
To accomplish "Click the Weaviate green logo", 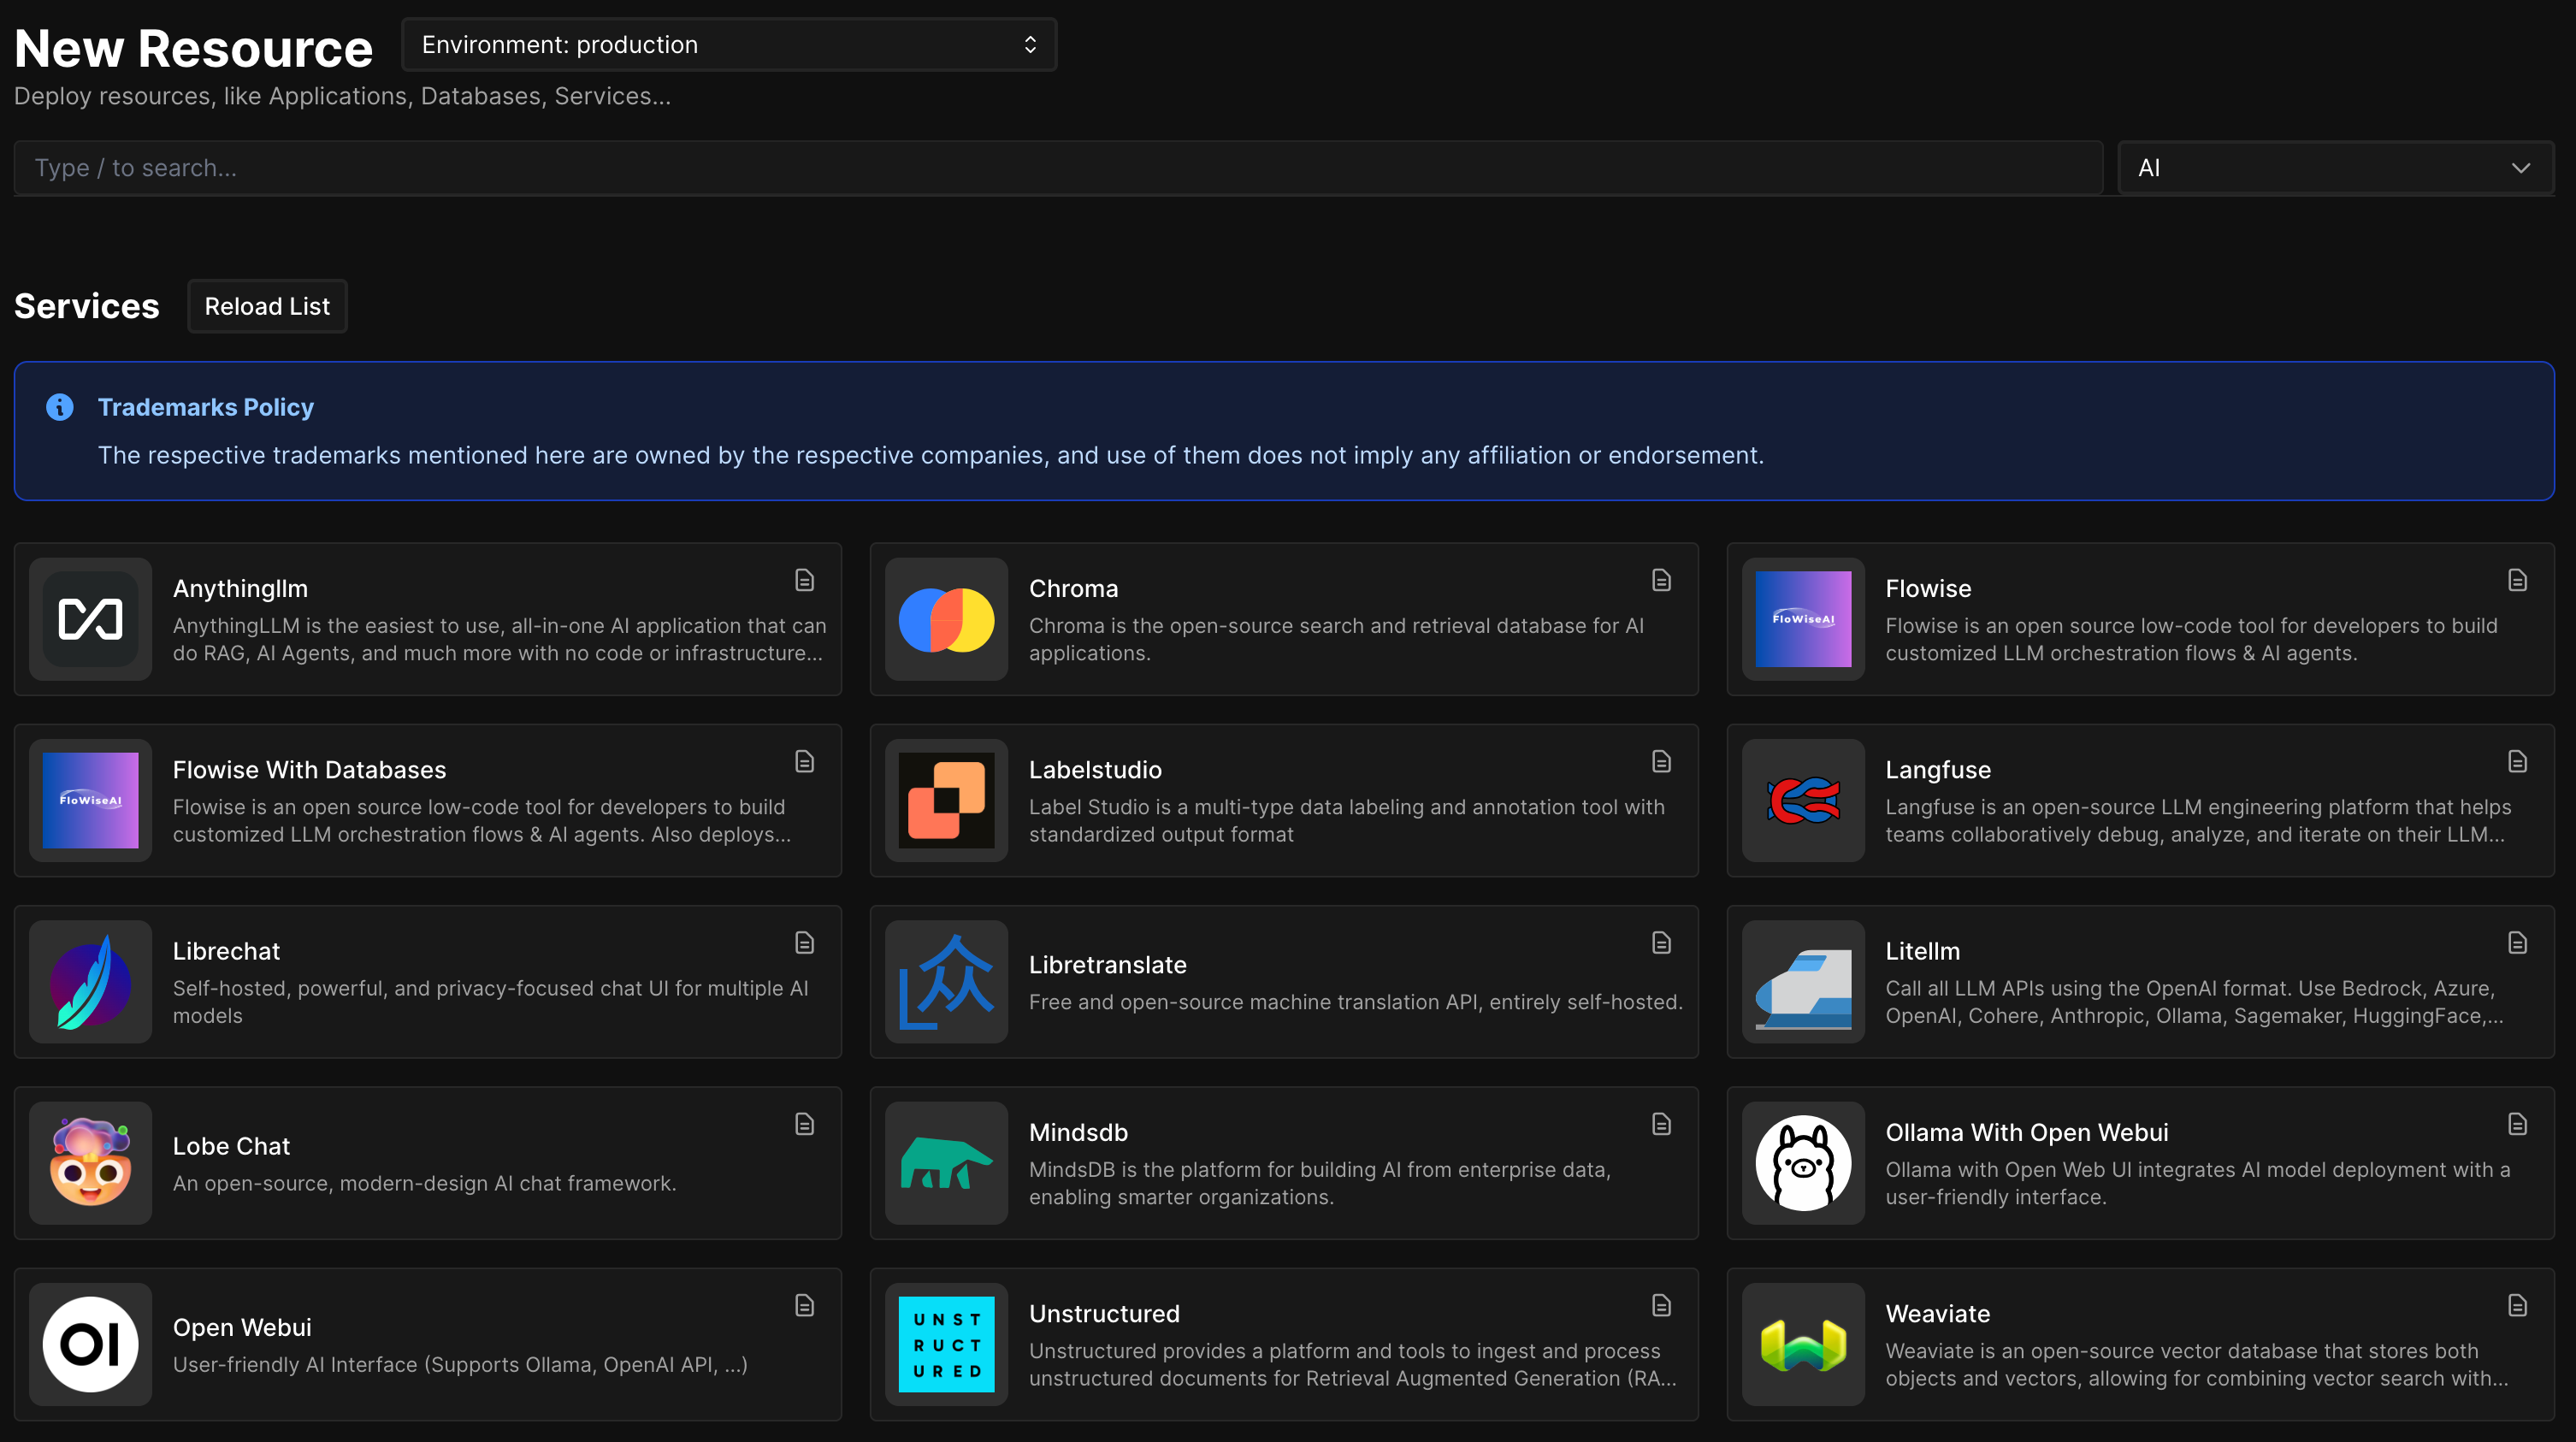I will click(1802, 1344).
